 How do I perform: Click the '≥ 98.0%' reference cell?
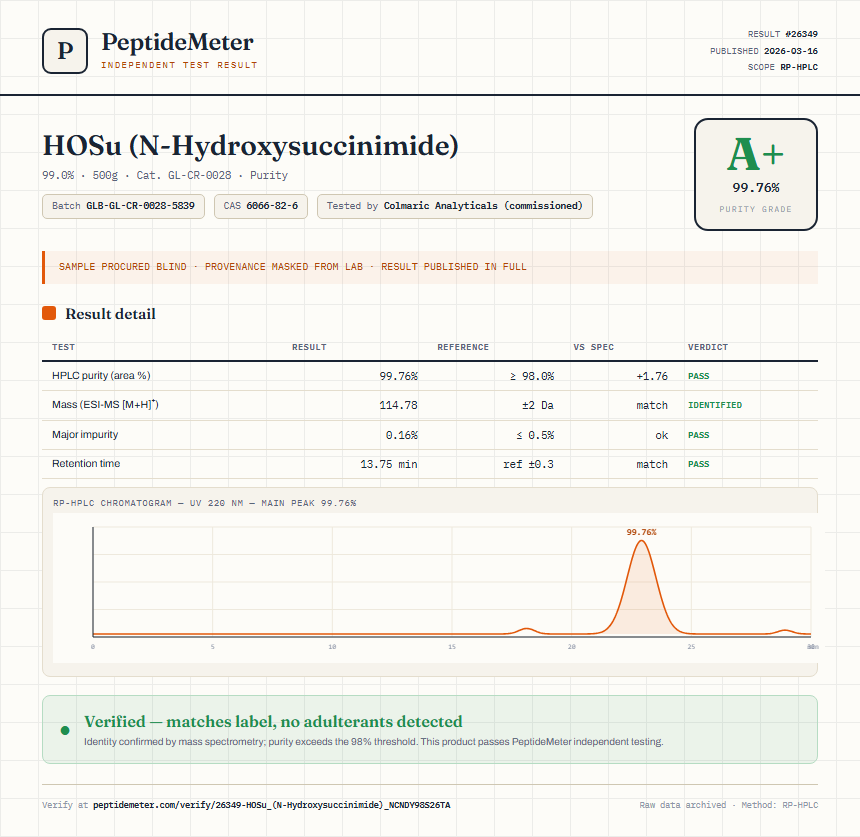pyautogui.click(x=532, y=376)
